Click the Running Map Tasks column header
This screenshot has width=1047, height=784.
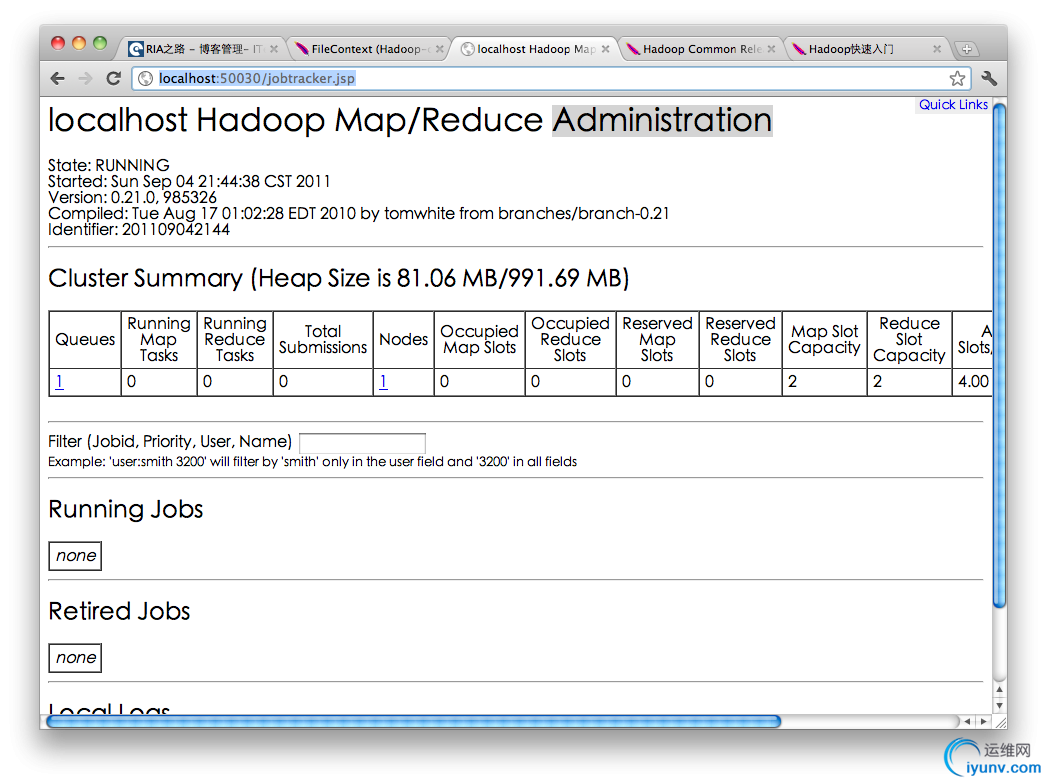pyautogui.click(x=159, y=339)
